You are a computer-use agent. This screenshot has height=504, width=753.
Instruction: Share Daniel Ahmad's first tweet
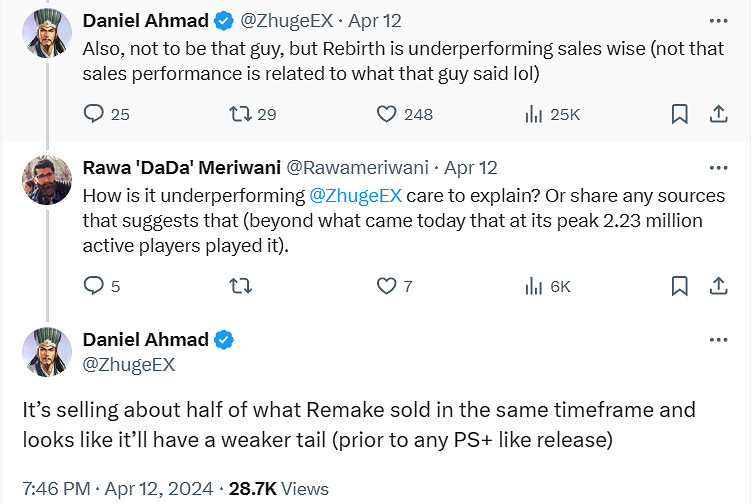tap(718, 114)
